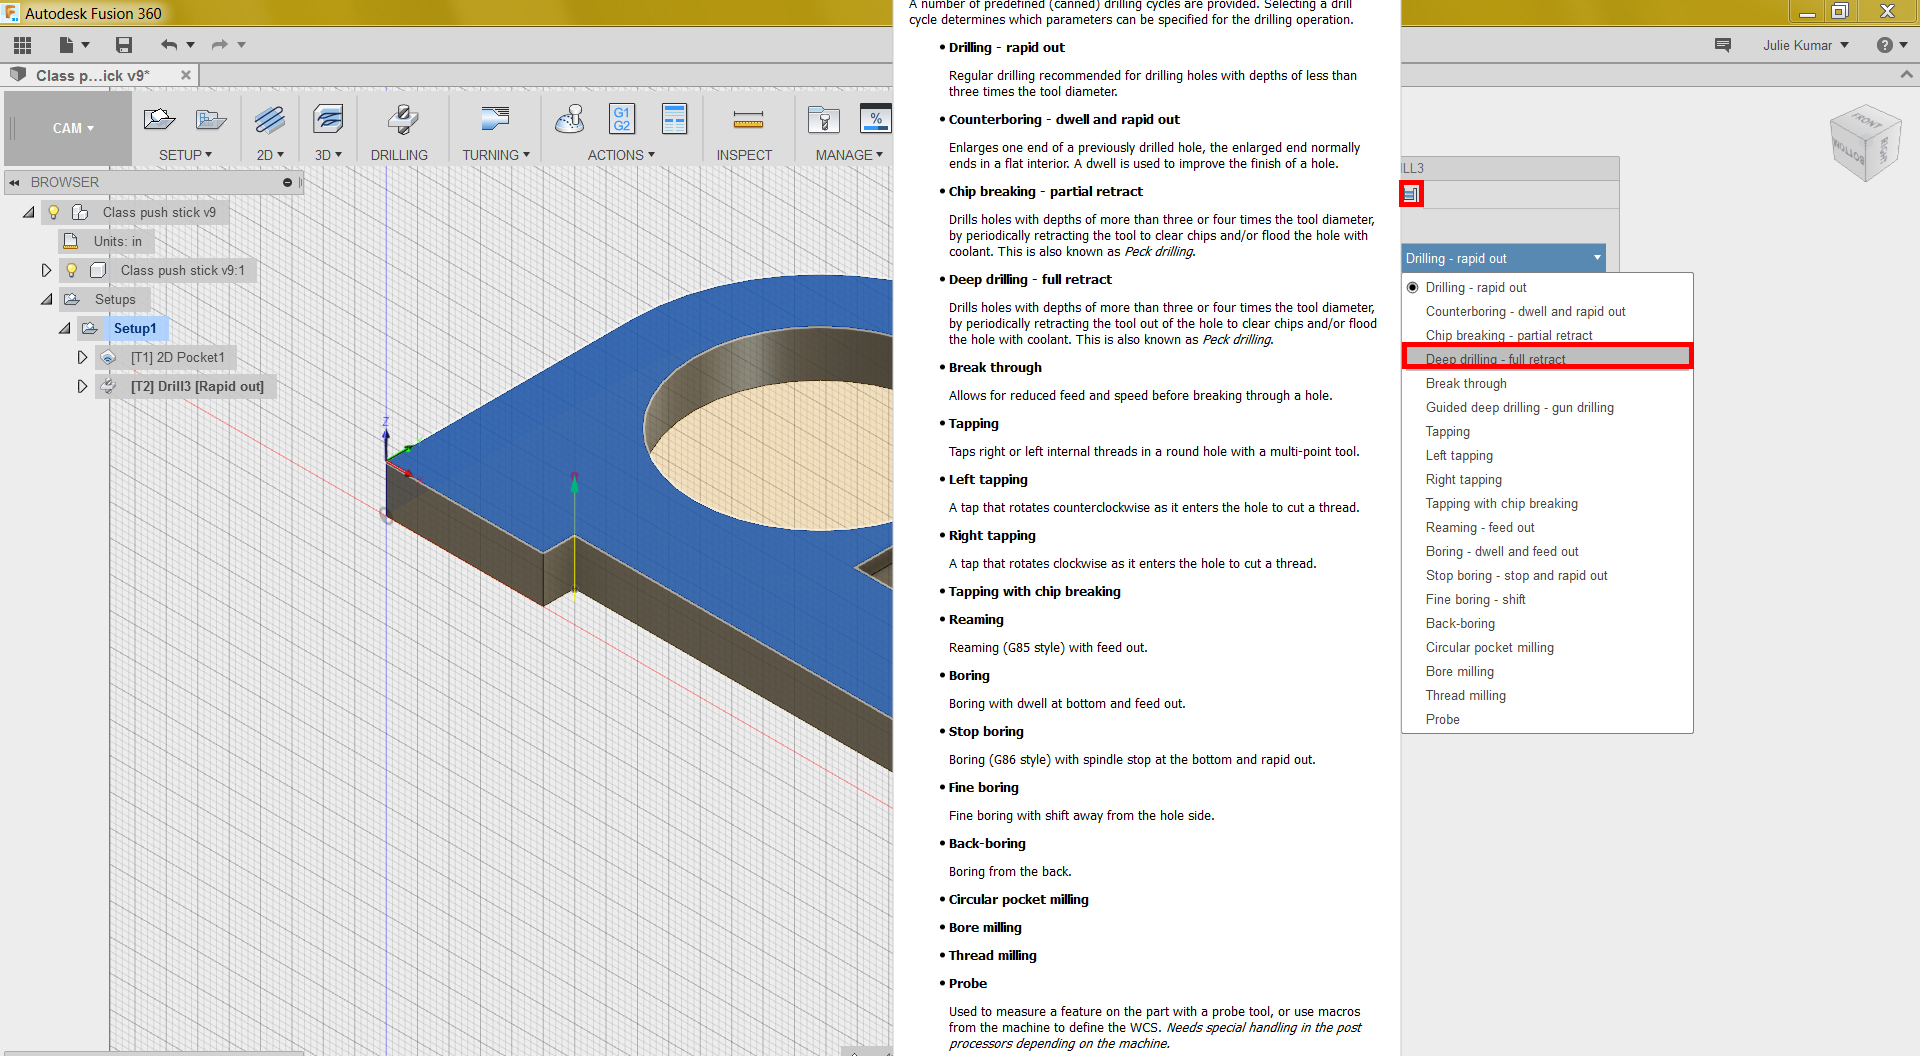The image size is (1920, 1056).
Task: Click the Units document icon in the browser
Action: (x=71, y=241)
